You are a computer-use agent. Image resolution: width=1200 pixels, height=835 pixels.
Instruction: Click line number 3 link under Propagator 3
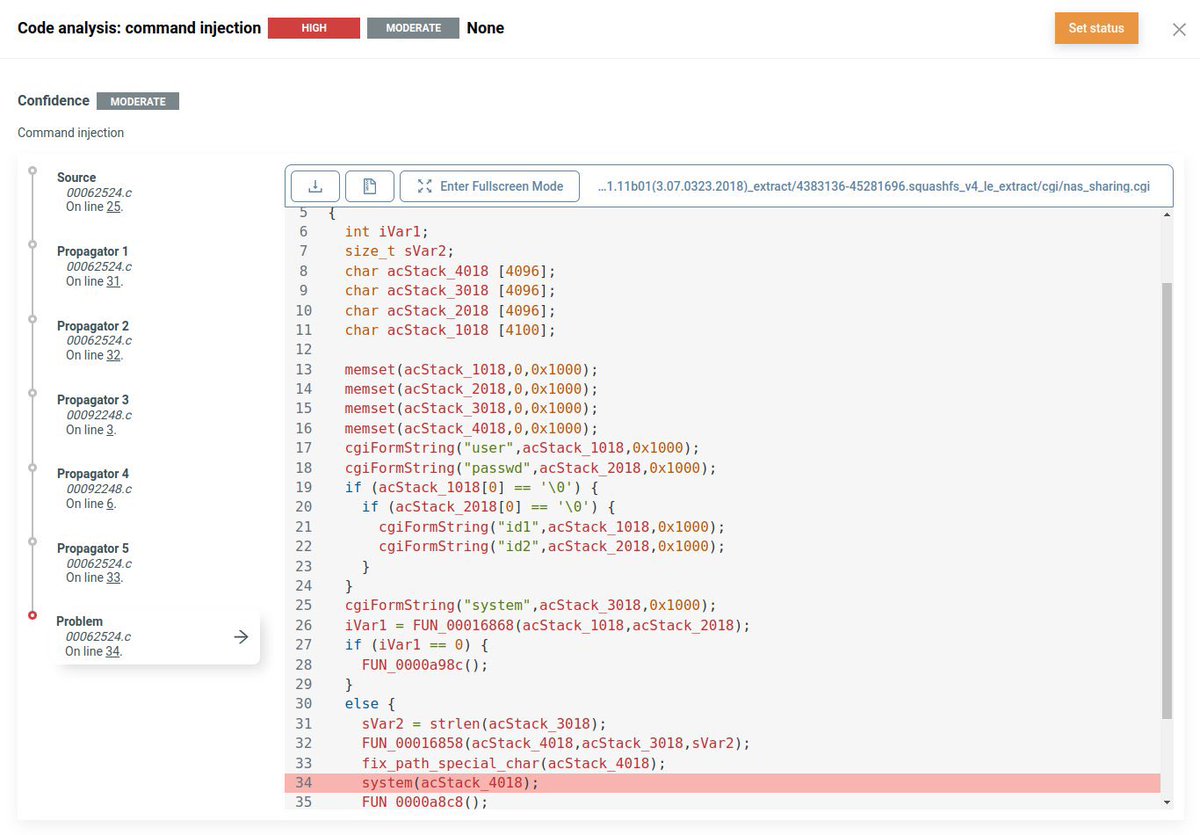[x=110, y=430]
